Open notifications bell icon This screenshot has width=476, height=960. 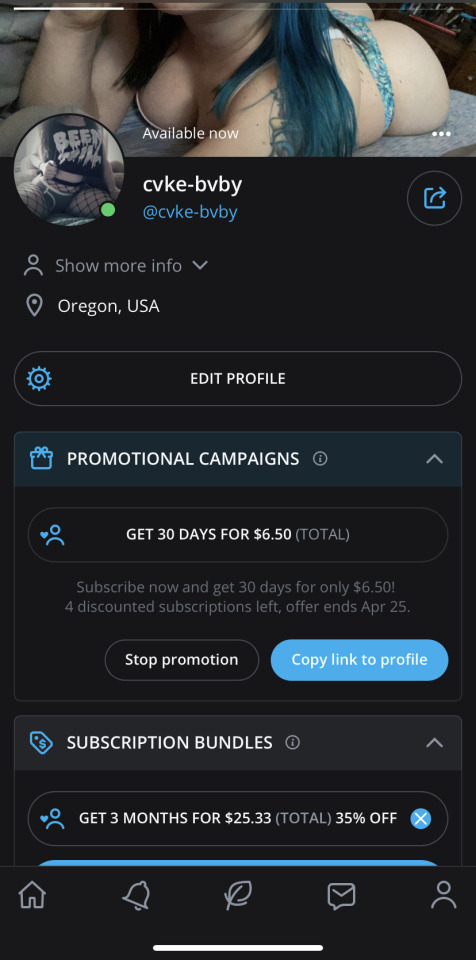click(135, 896)
